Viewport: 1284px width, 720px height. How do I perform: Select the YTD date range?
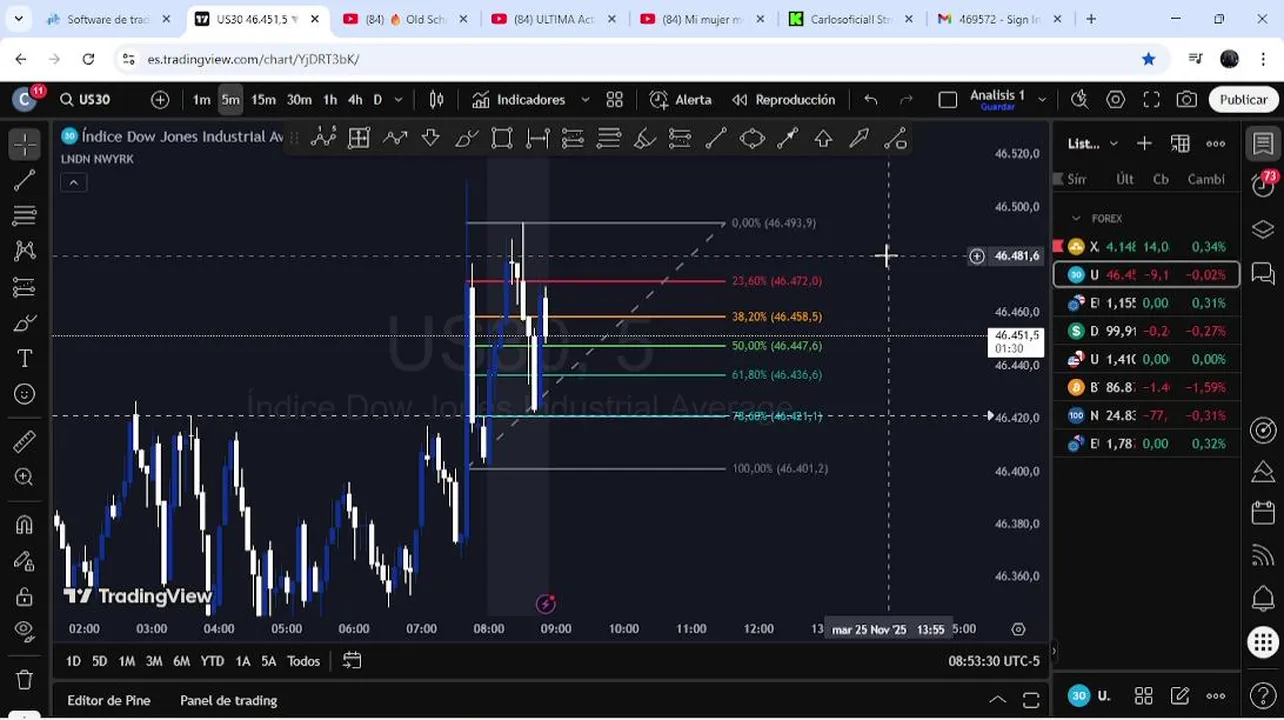tap(212, 661)
